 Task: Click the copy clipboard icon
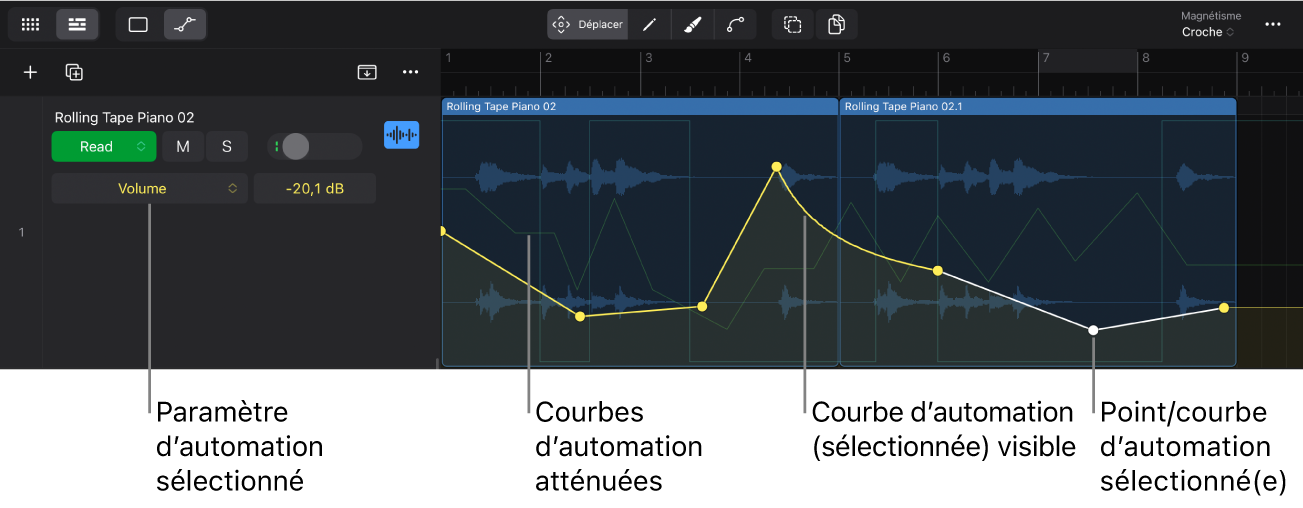[836, 24]
